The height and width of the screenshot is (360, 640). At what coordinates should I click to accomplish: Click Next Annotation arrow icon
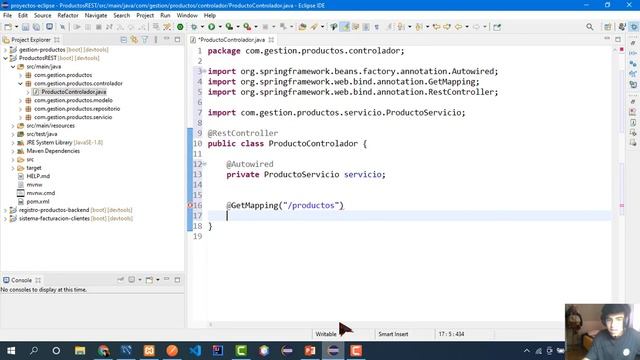(x=401, y=27)
